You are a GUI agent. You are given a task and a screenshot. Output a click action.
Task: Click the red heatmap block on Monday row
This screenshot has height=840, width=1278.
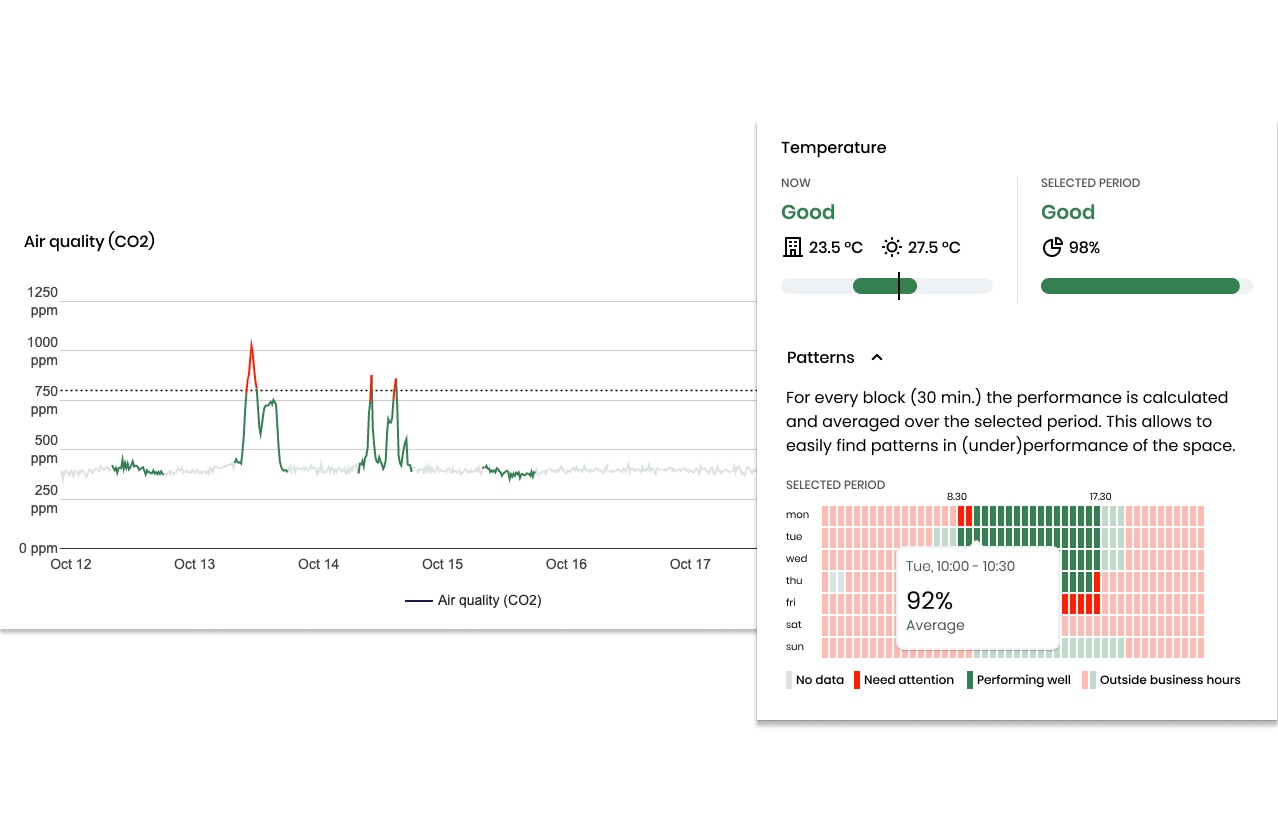pyautogui.click(x=965, y=515)
